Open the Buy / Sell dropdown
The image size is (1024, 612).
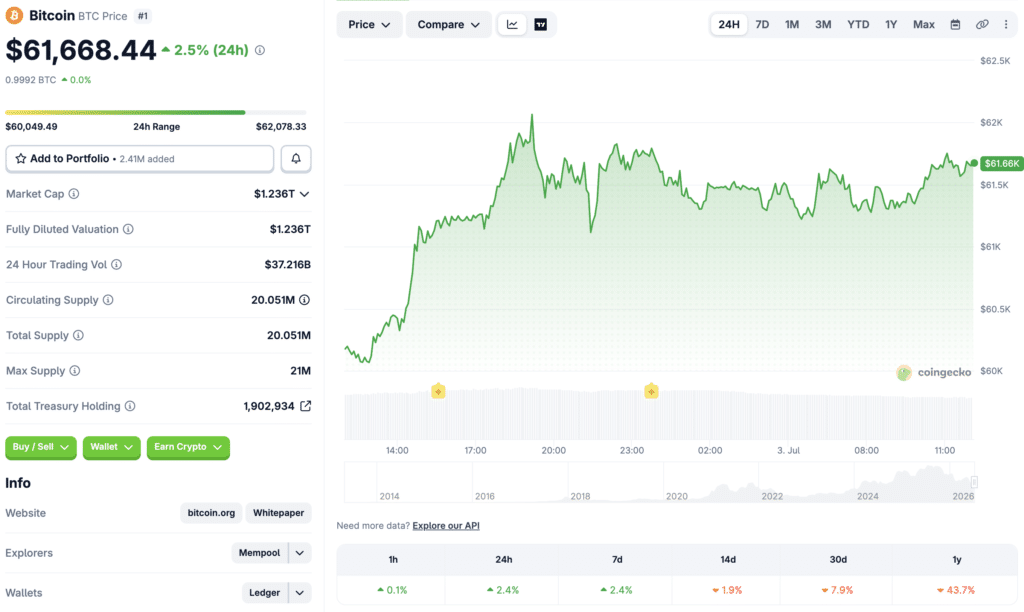(40, 447)
